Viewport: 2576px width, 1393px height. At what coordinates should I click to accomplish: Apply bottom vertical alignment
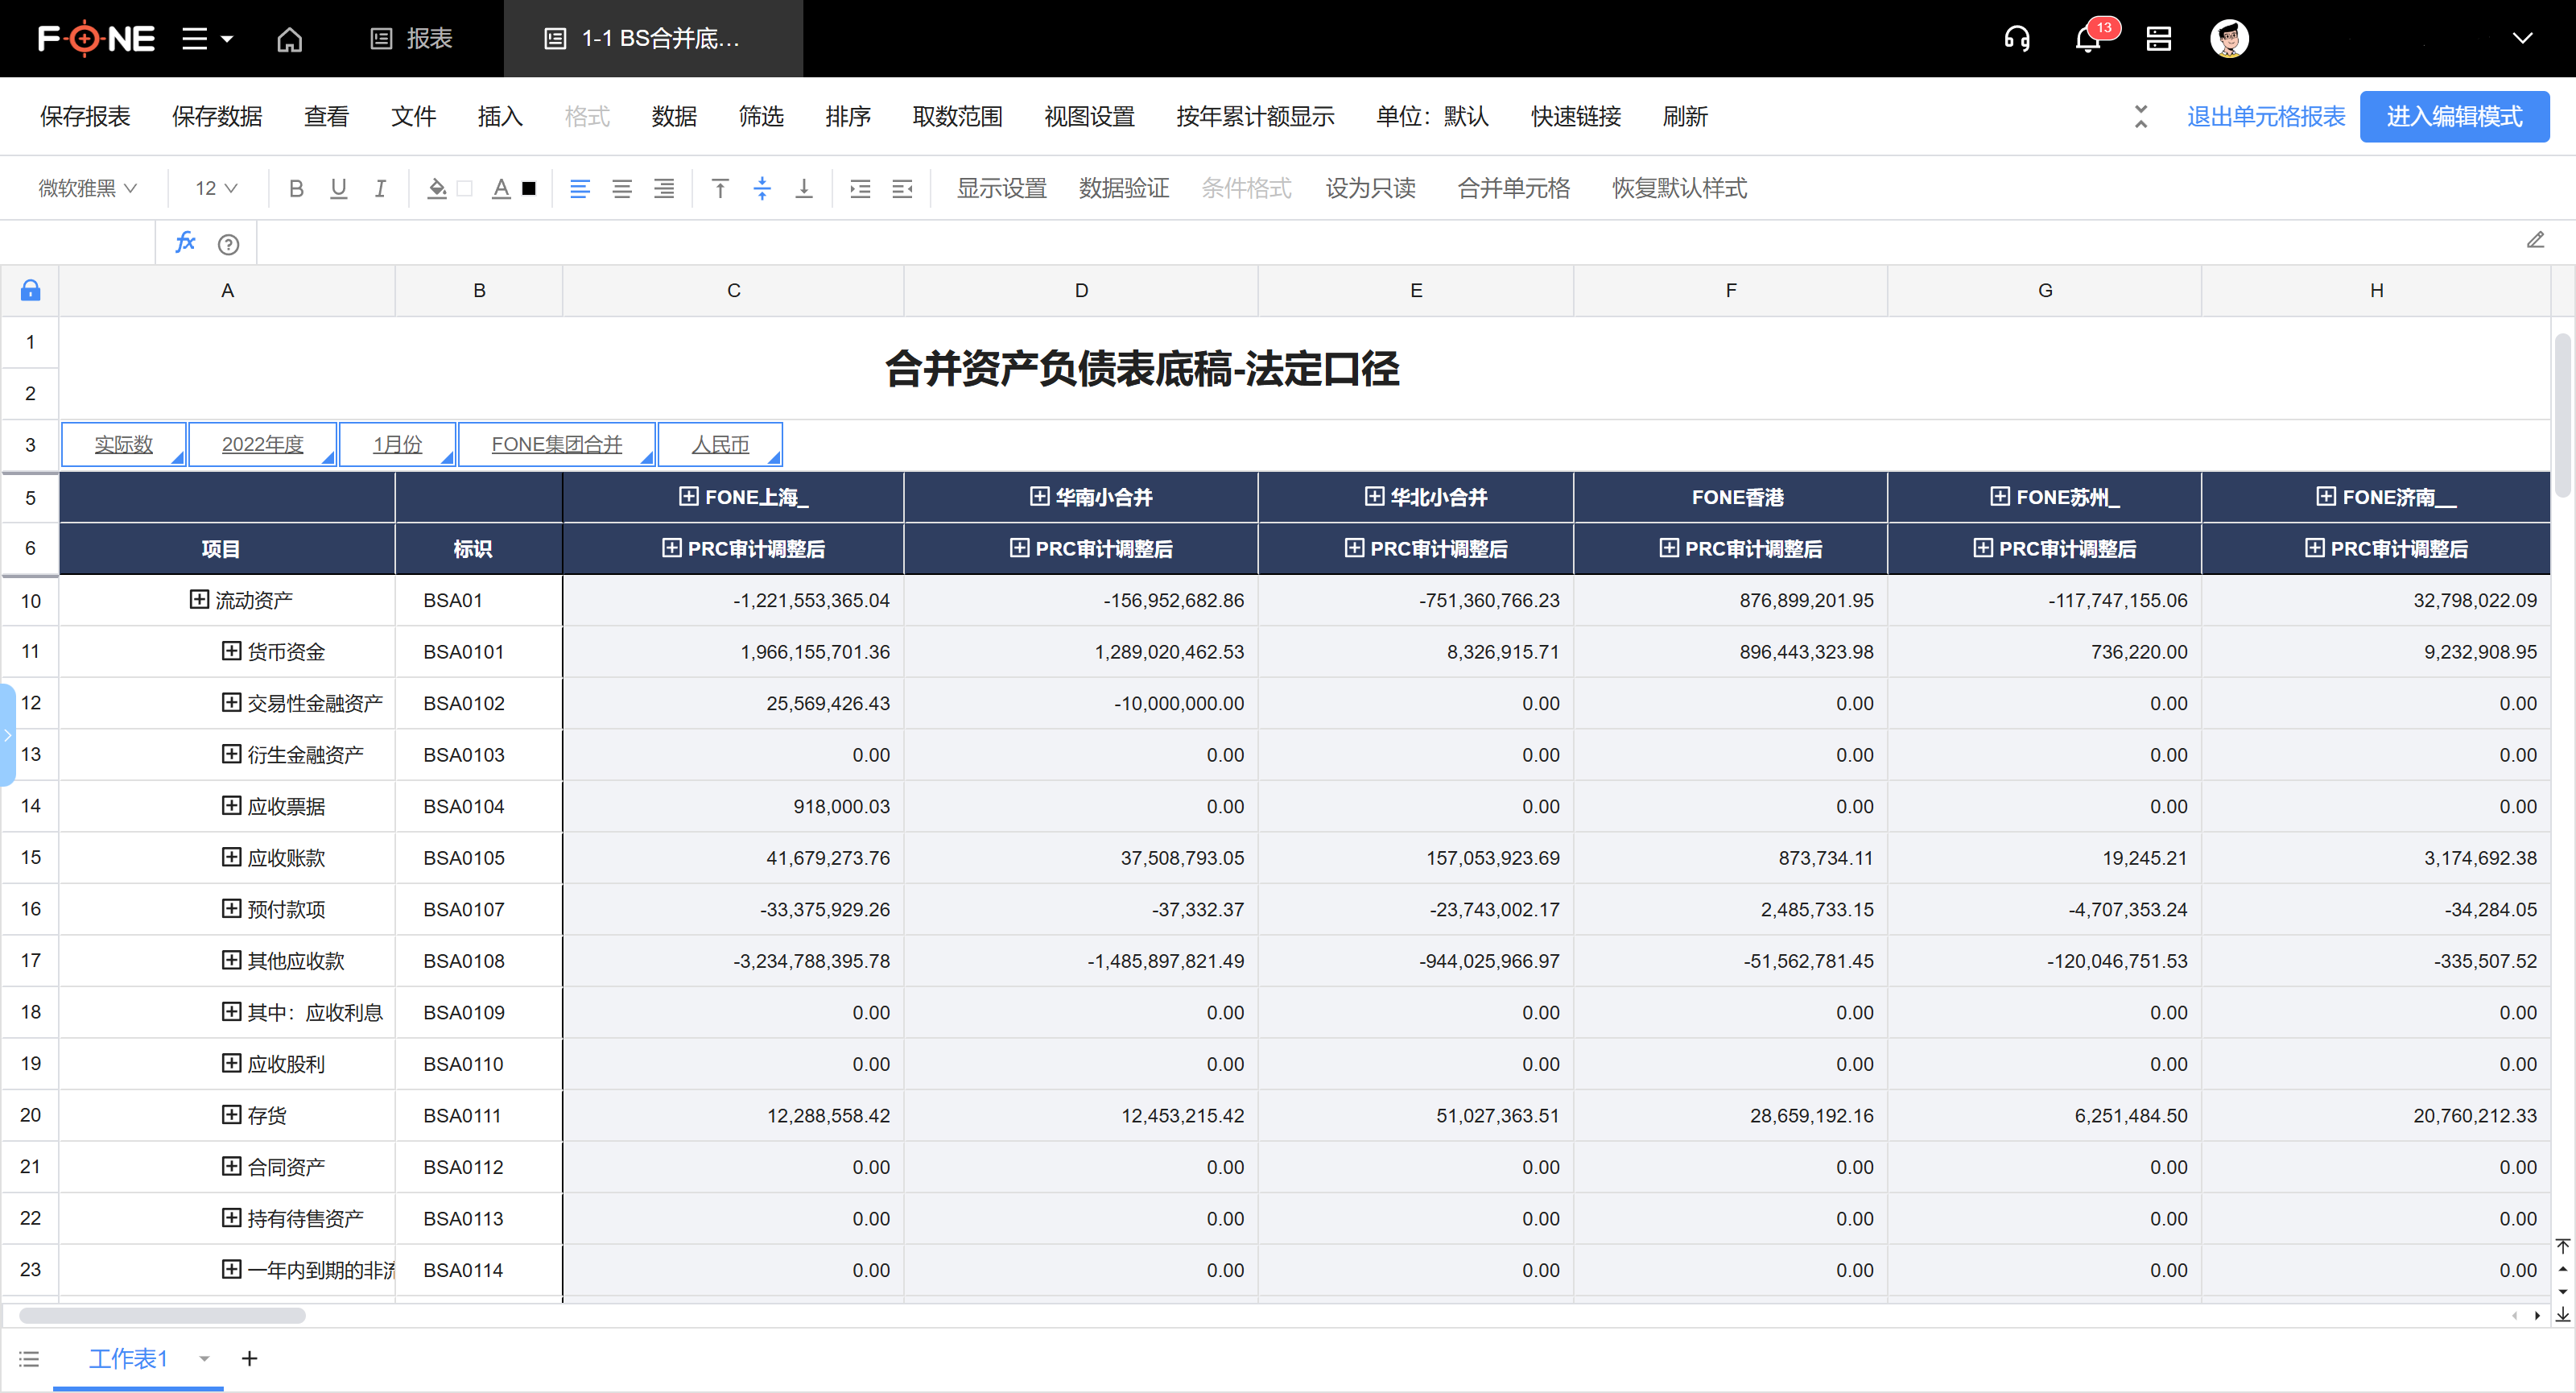(x=803, y=188)
